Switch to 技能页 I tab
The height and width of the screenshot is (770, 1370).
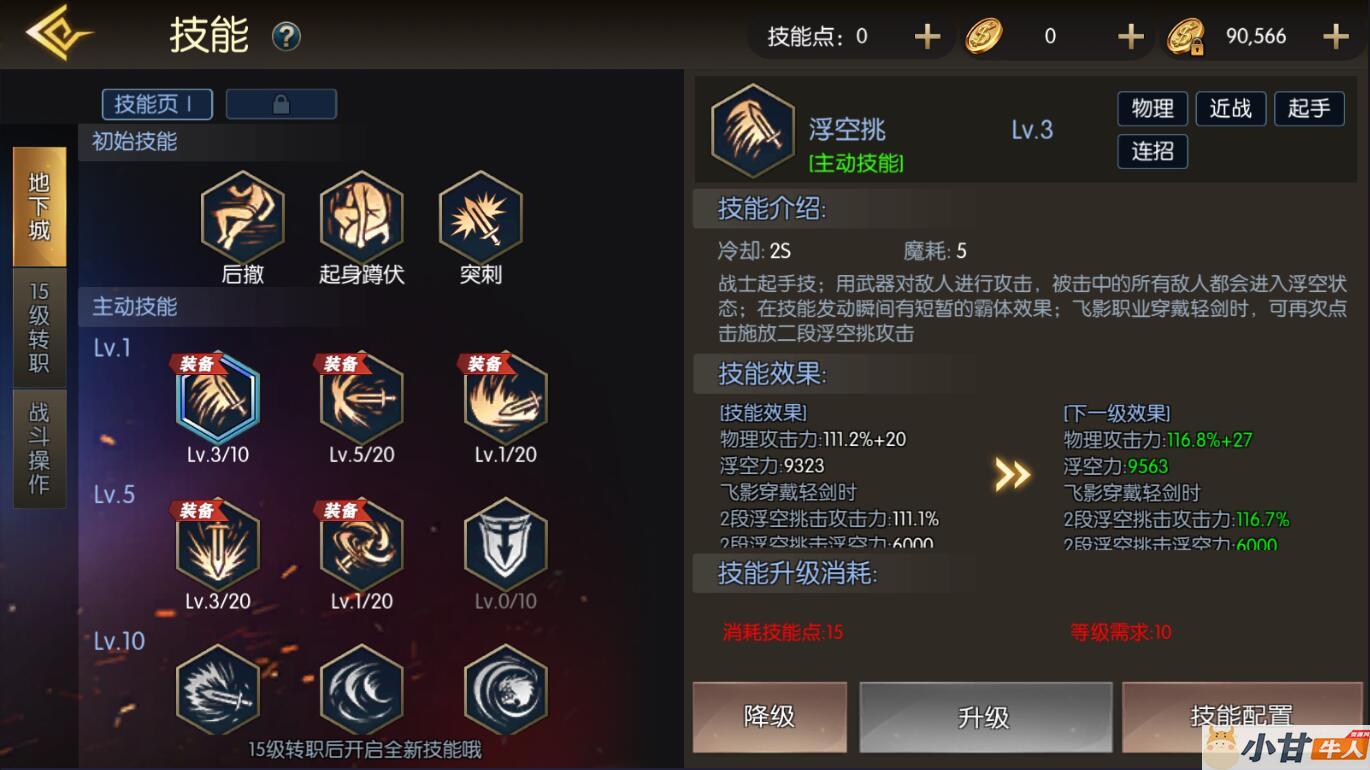click(159, 104)
